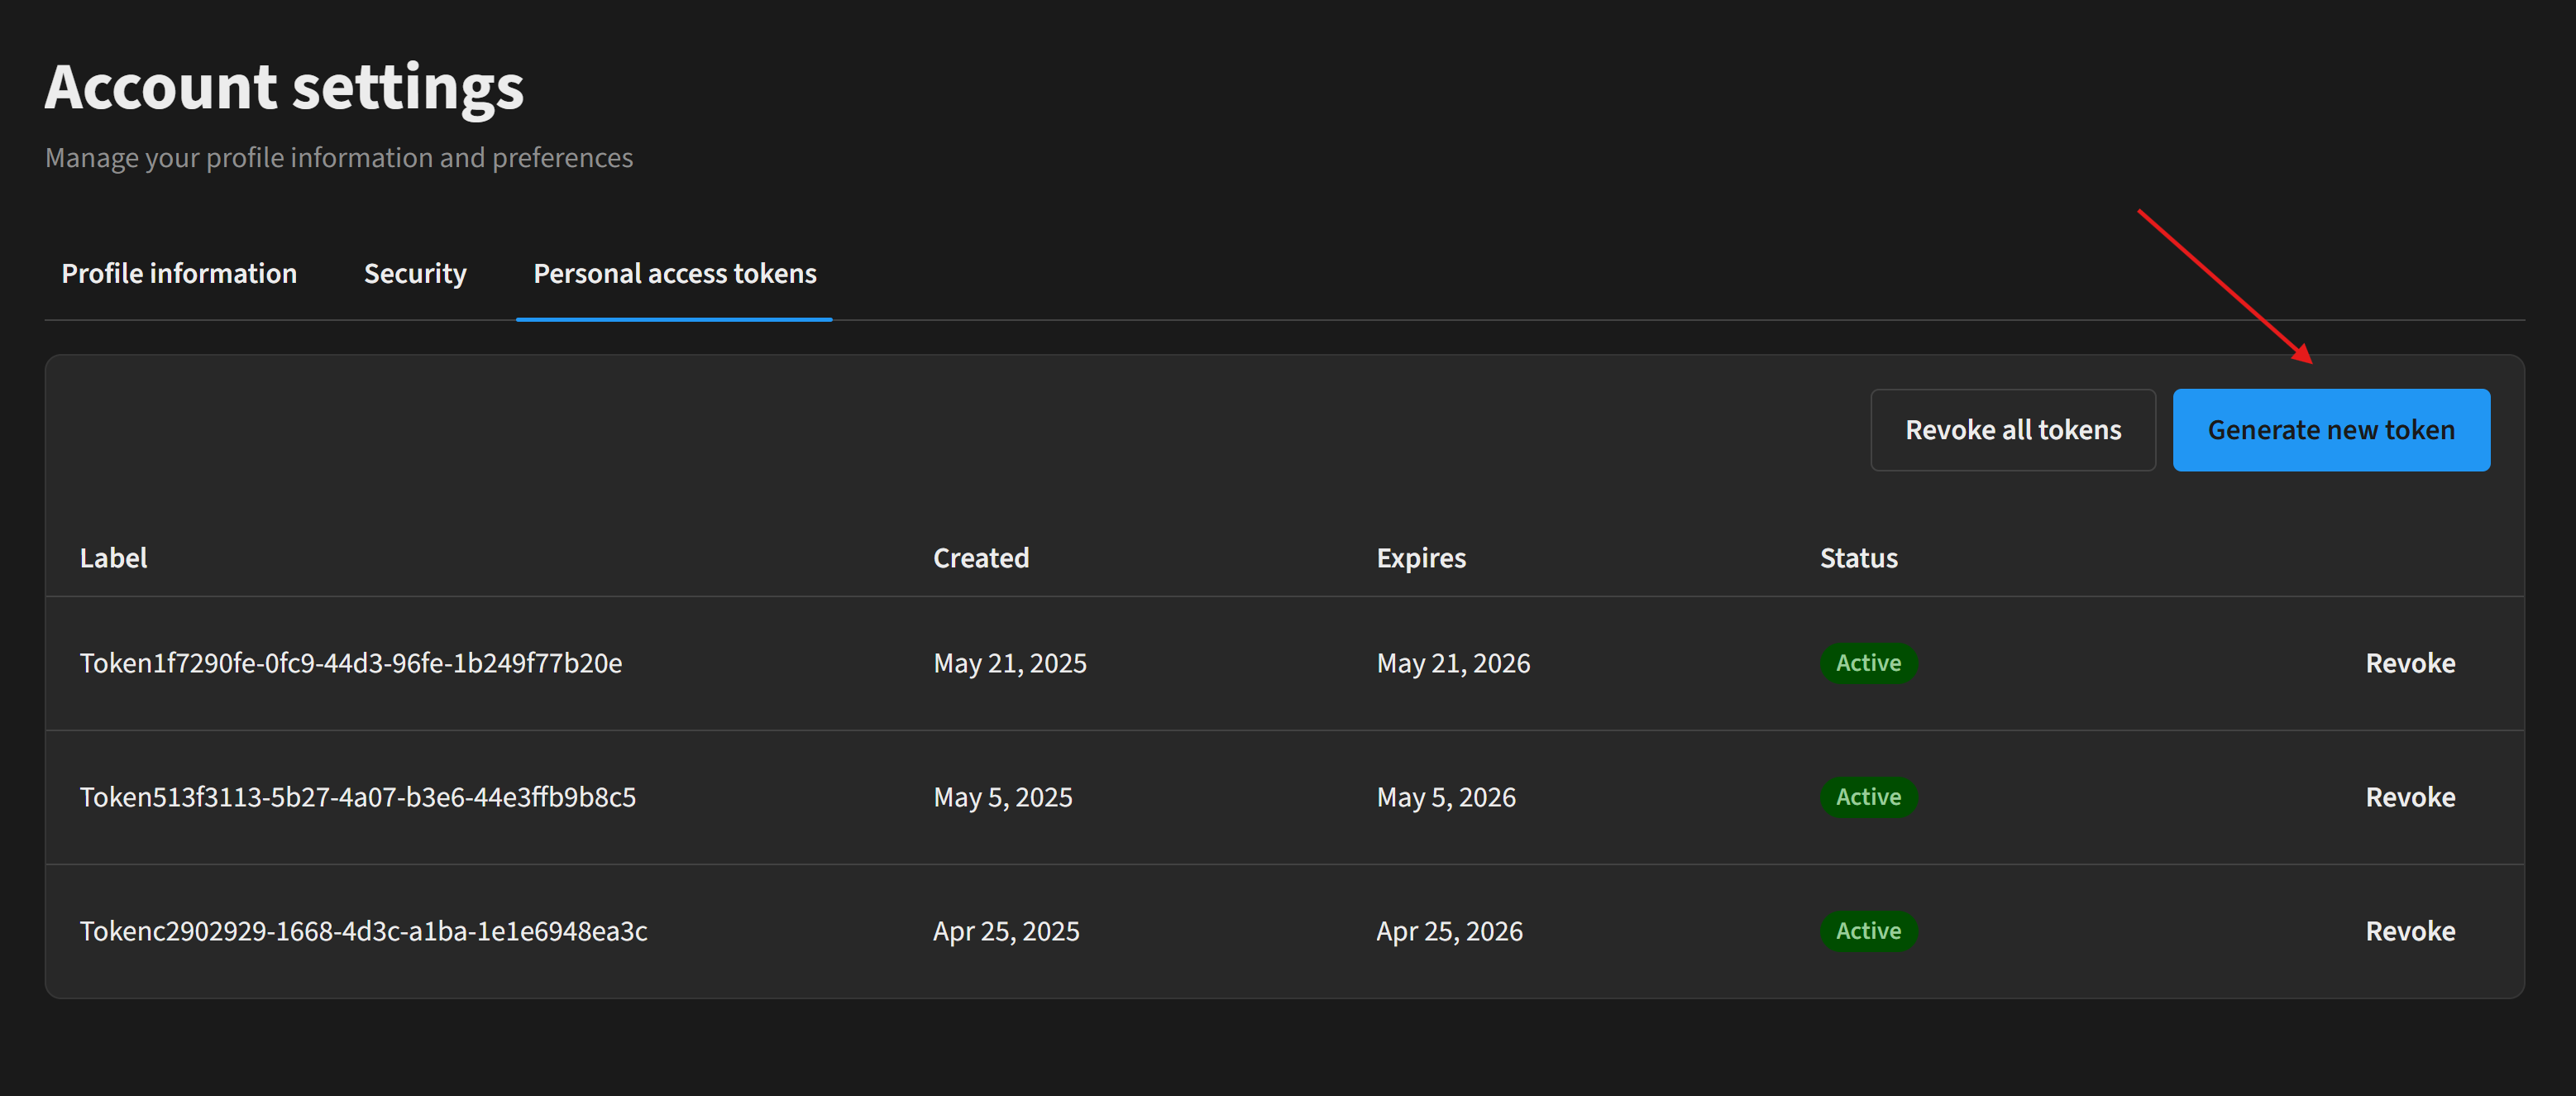The height and width of the screenshot is (1096, 2576).
Task: Select the Personal access tokens tab
Action: 674,273
